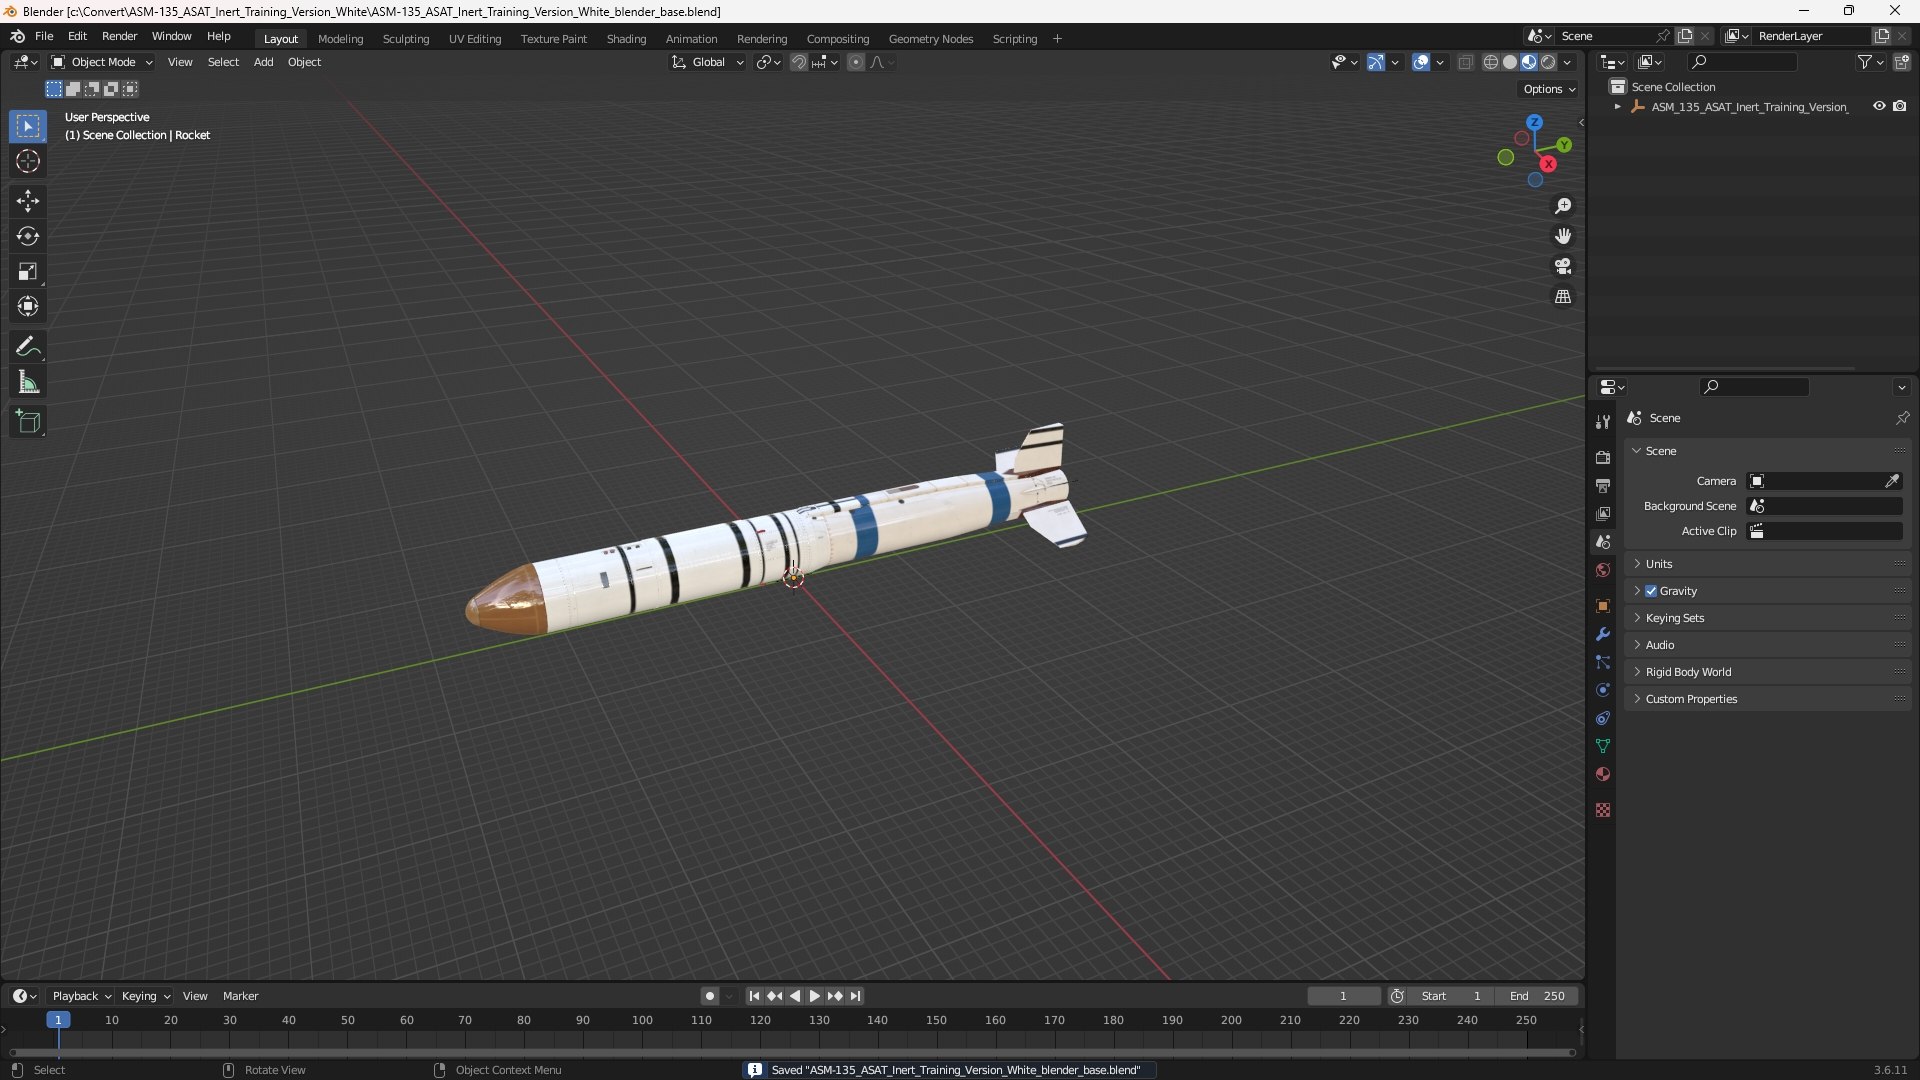Enable auto keying record button
Image resolution: width=1920 pixels, height=1080 pixels.
710,996
